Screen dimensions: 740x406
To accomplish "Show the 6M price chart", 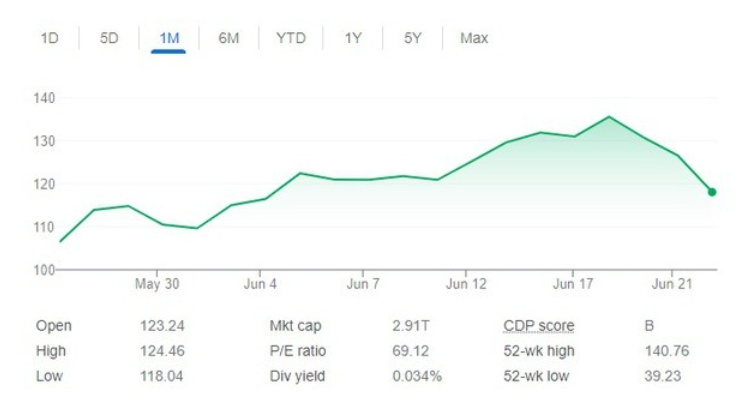I will click(x=229, y=39).
